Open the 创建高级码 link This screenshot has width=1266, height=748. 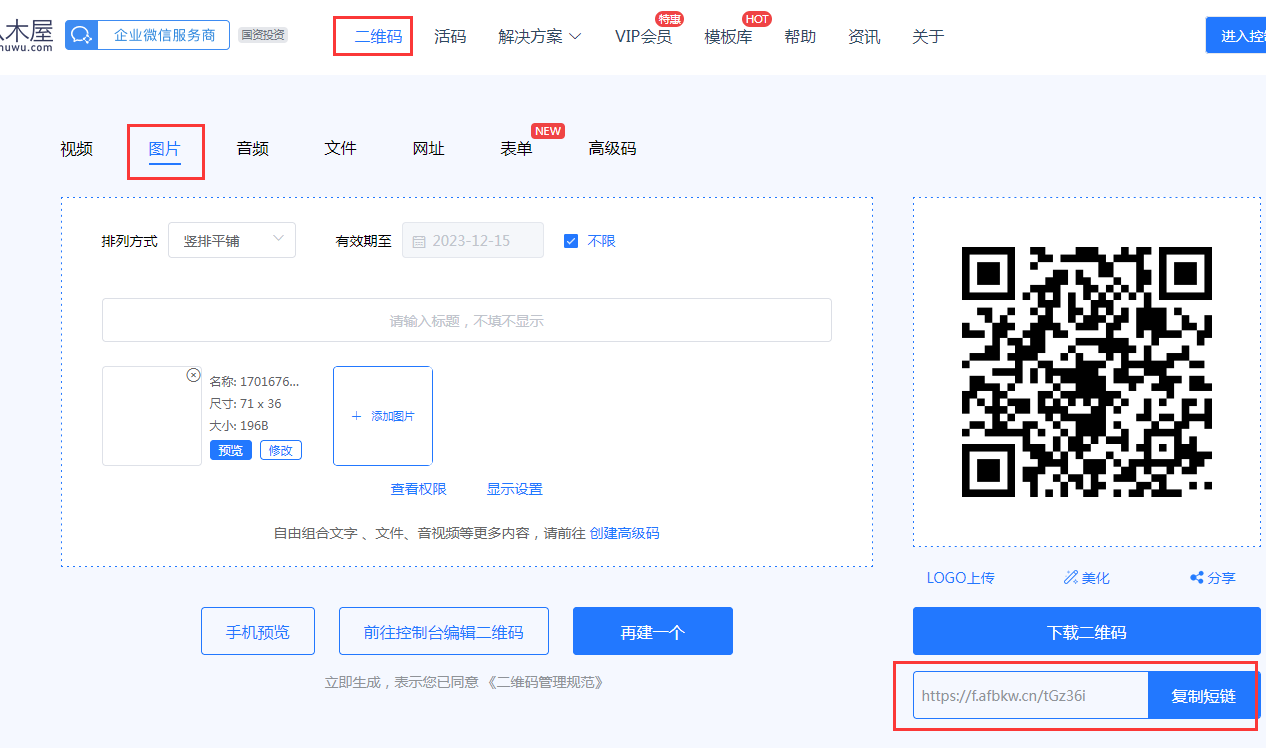624,533
